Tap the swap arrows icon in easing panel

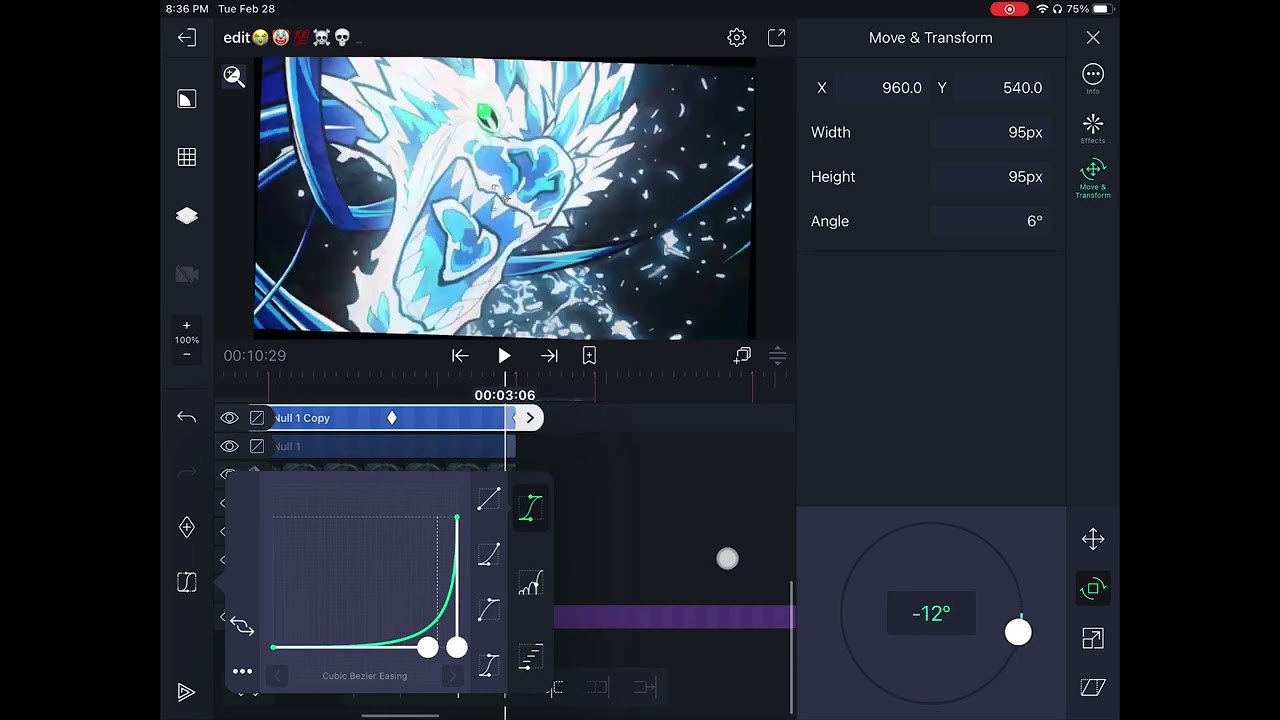[242, 626]
